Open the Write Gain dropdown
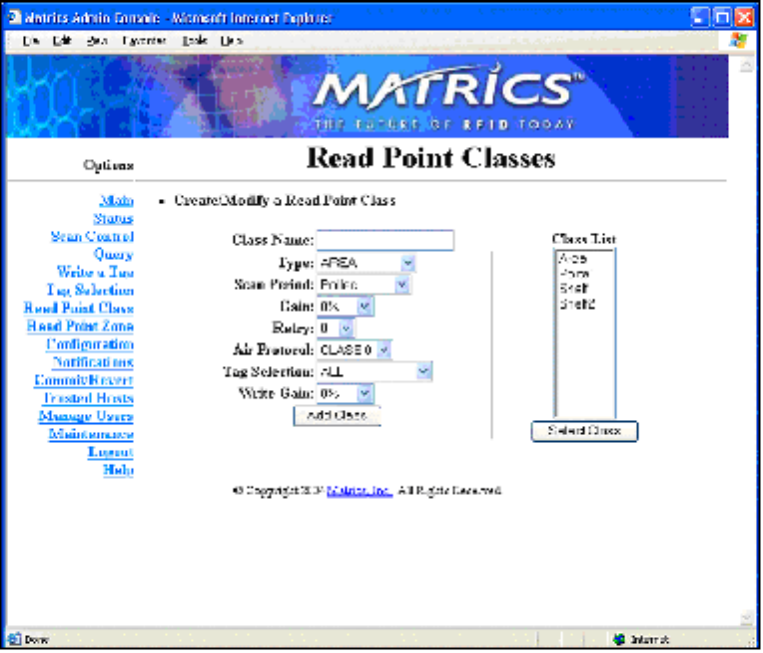The image size is (763, 653). (345, 394)
